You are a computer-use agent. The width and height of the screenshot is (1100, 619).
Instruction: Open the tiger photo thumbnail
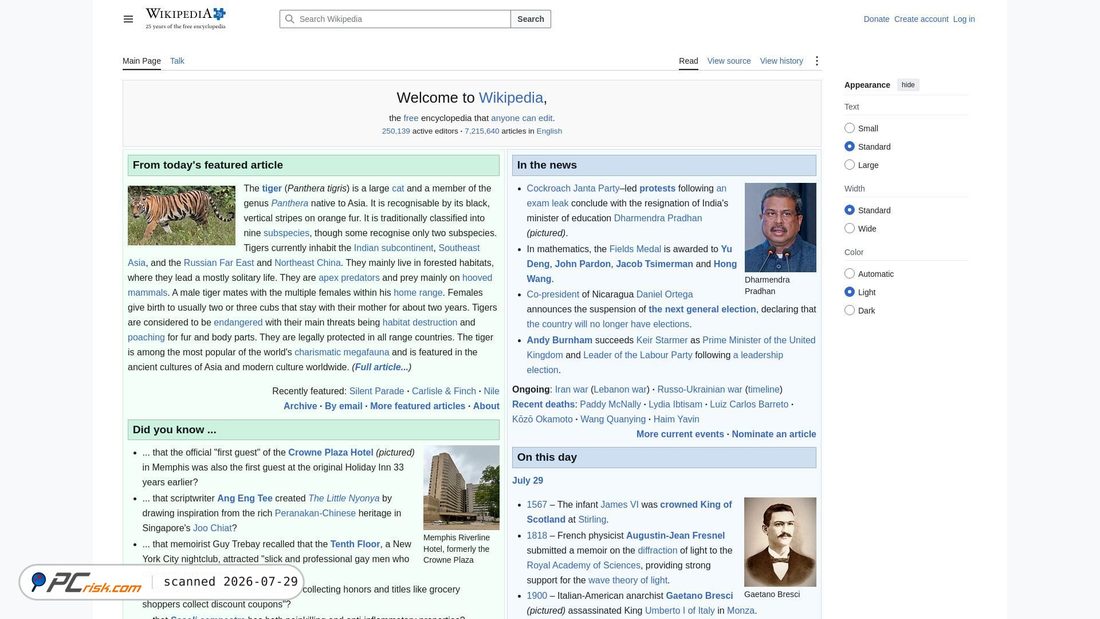(x=182, y=215)
